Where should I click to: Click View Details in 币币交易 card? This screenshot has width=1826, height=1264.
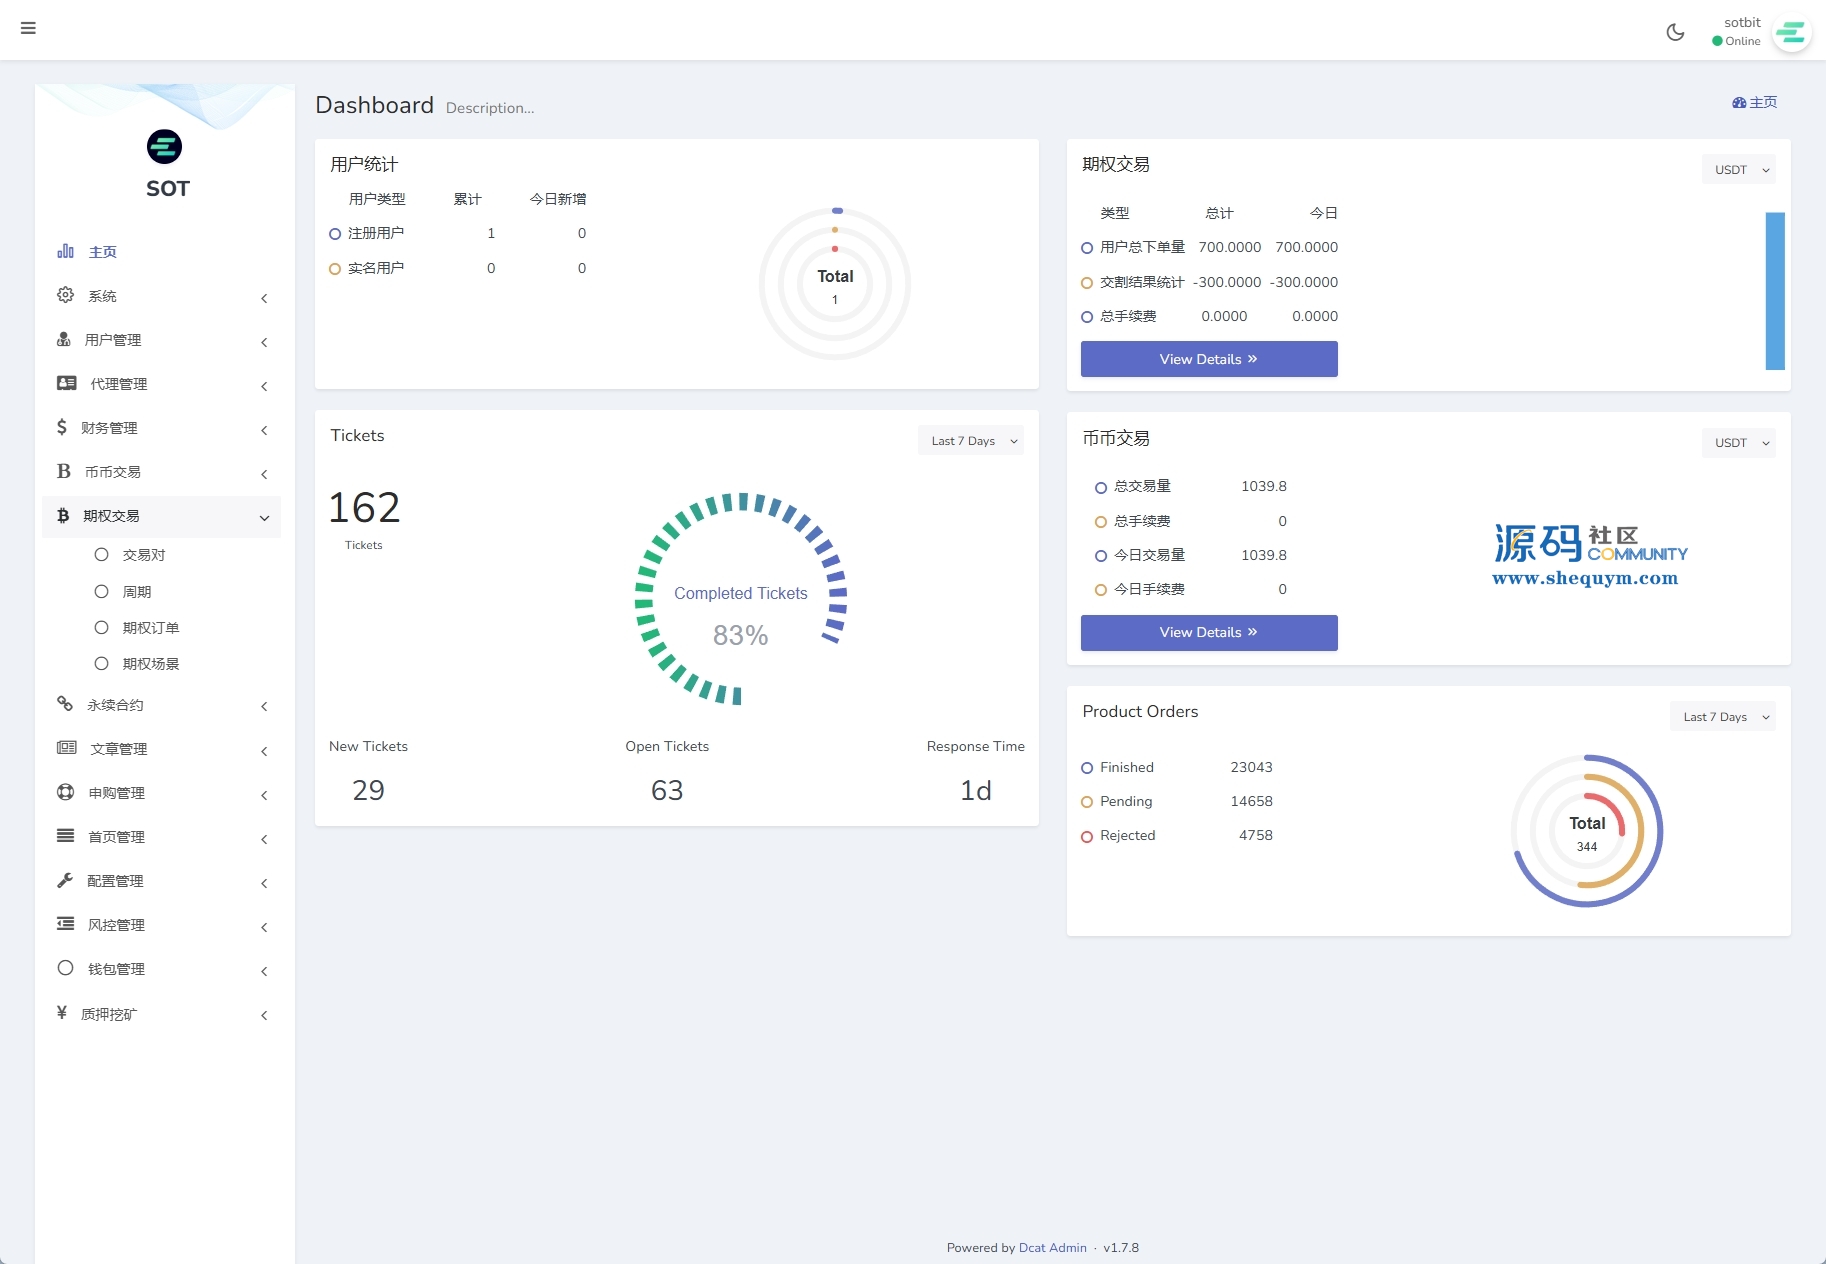coord(1208,633)
